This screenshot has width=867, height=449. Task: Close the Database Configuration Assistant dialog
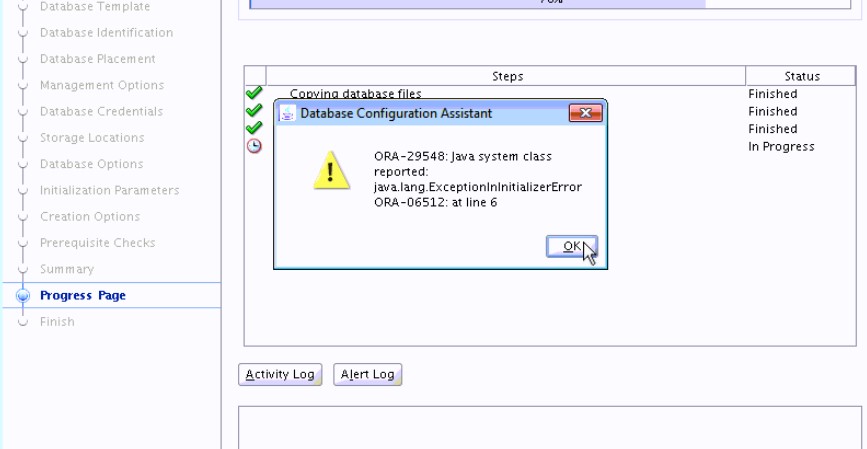(x=586, y=113)
